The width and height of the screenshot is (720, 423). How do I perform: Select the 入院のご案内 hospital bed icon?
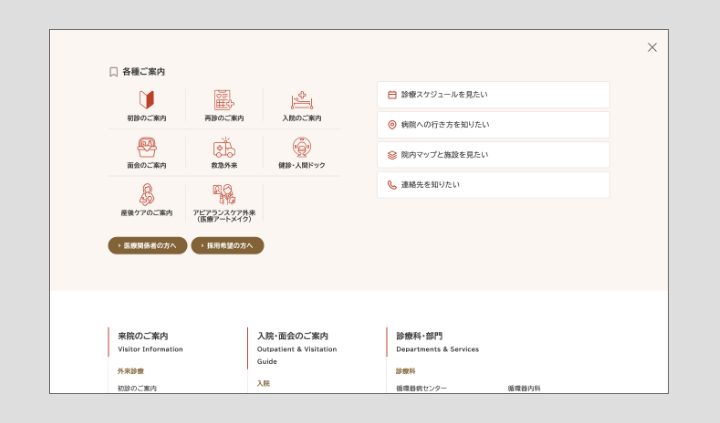[x=301, y=101]
